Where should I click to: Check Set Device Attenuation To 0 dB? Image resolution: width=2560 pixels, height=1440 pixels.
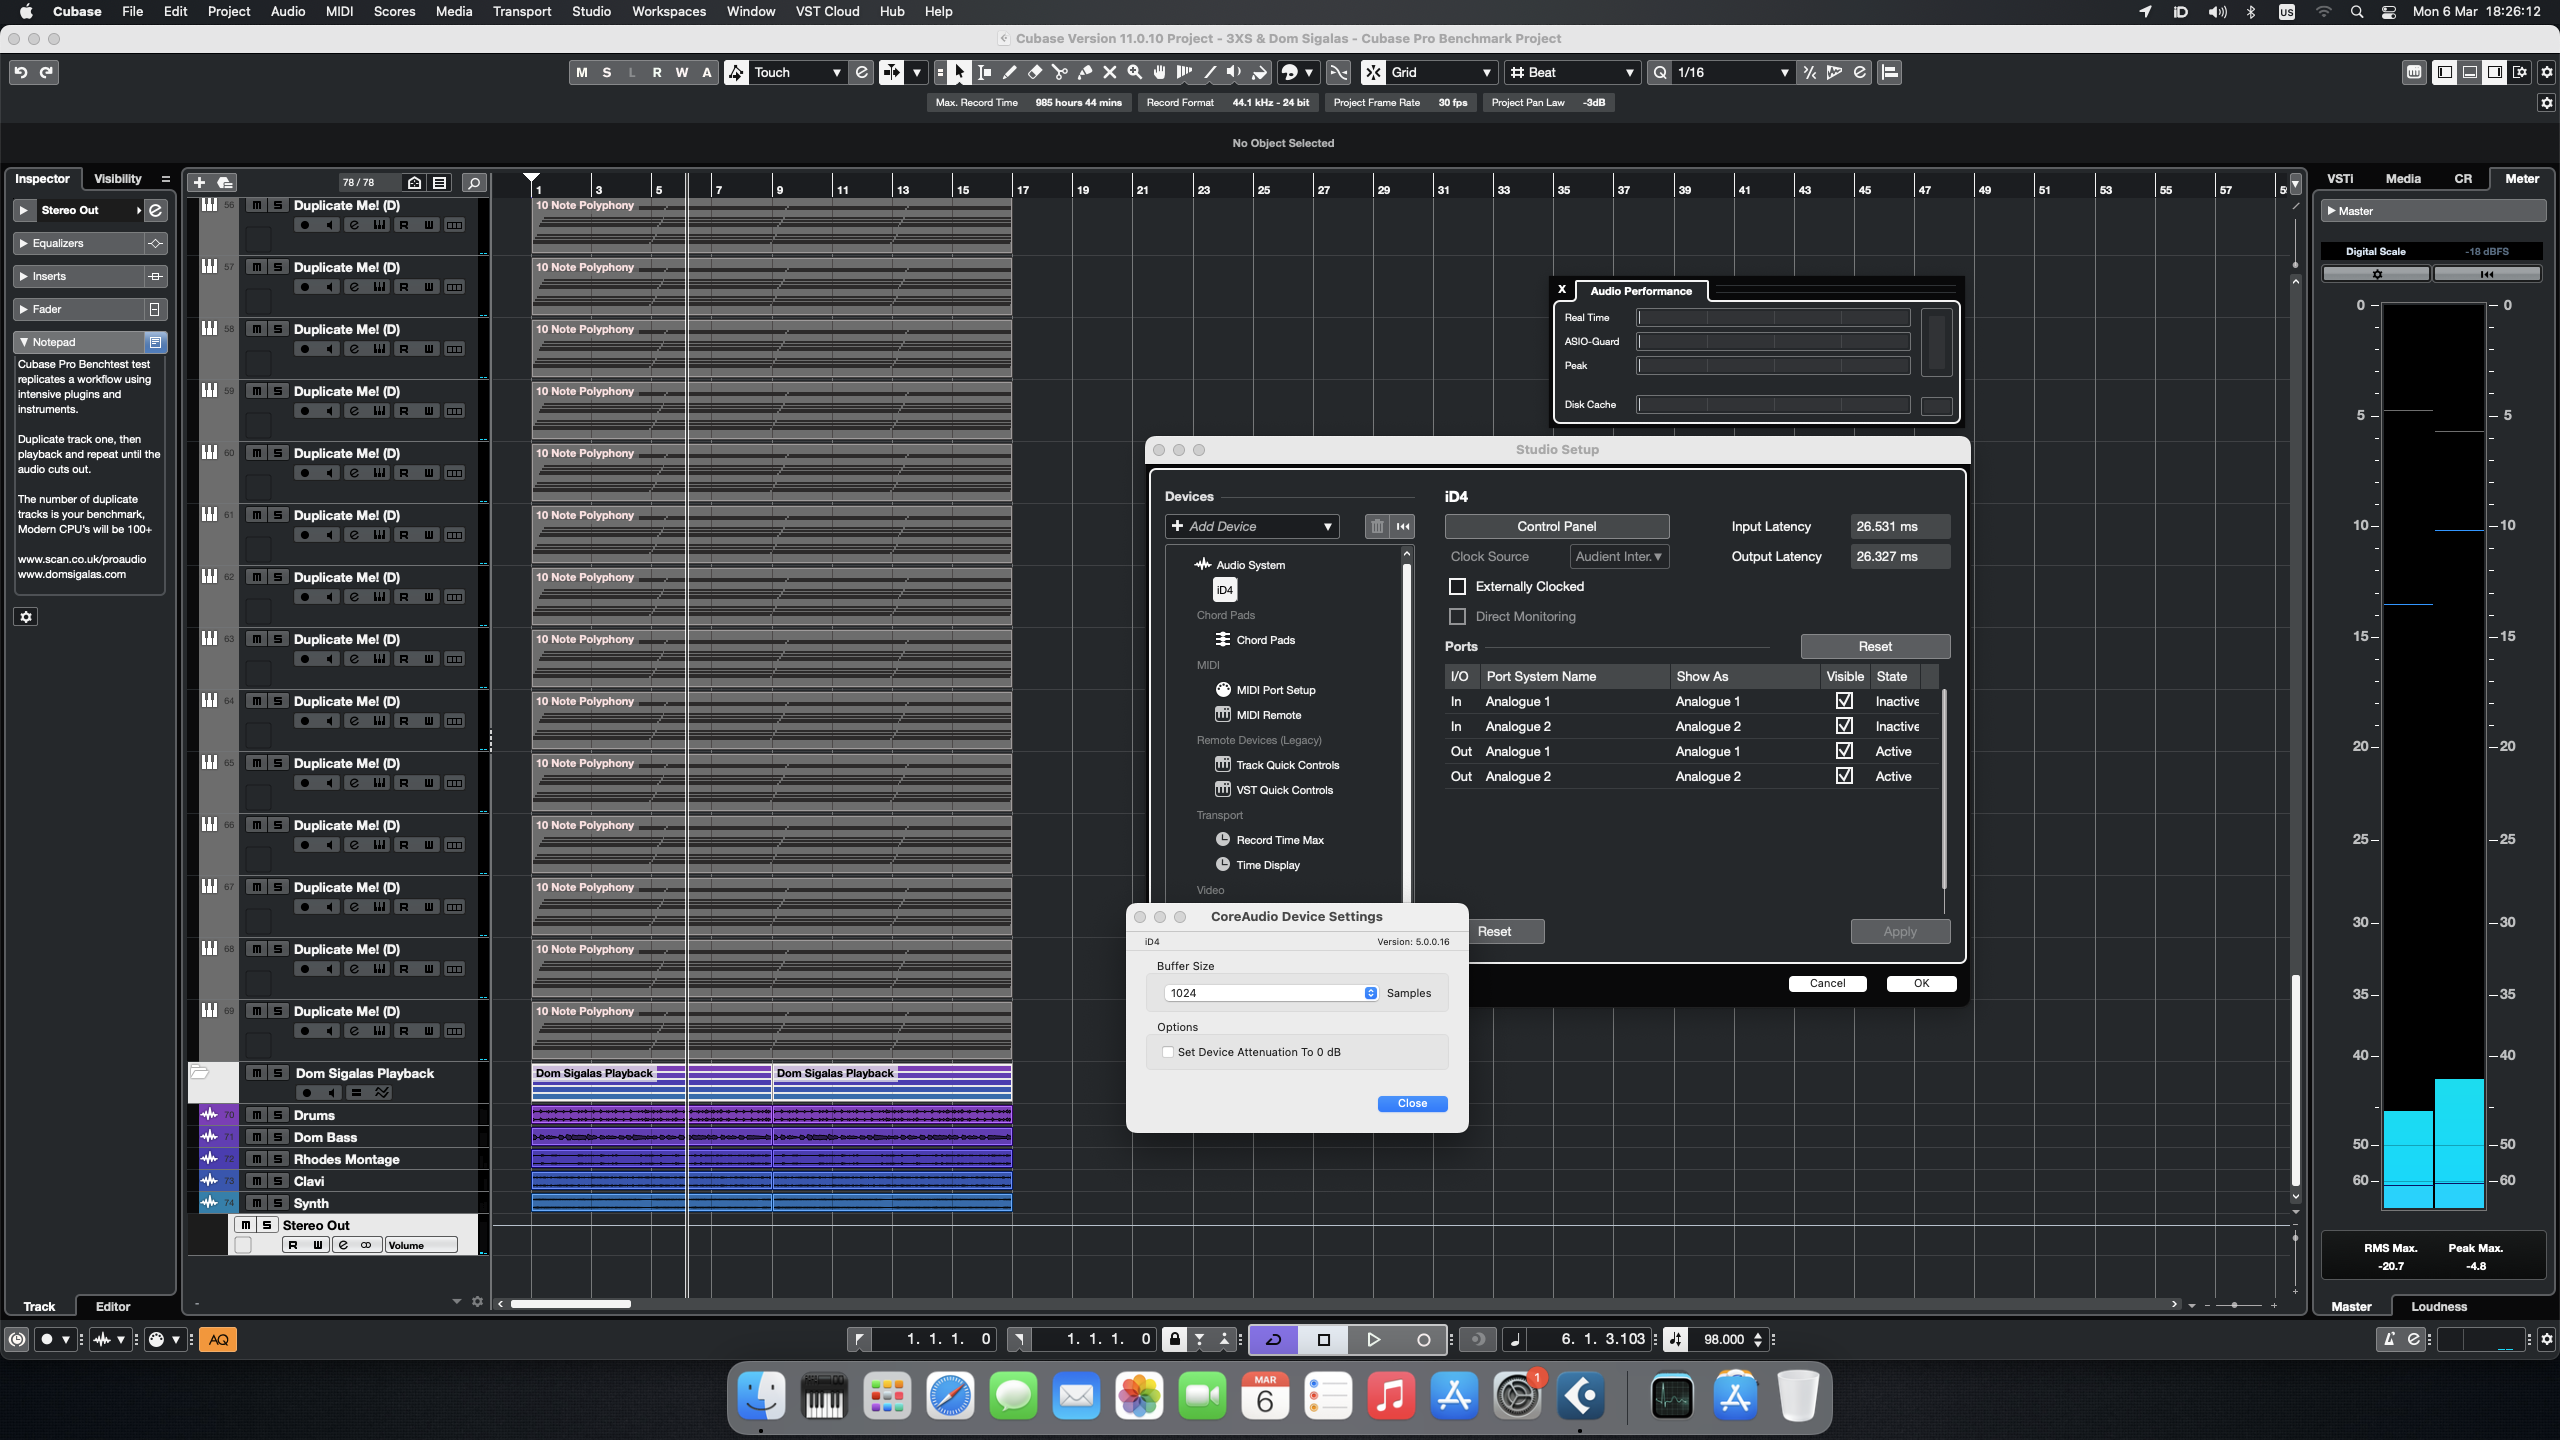tap(1168, 1052)
